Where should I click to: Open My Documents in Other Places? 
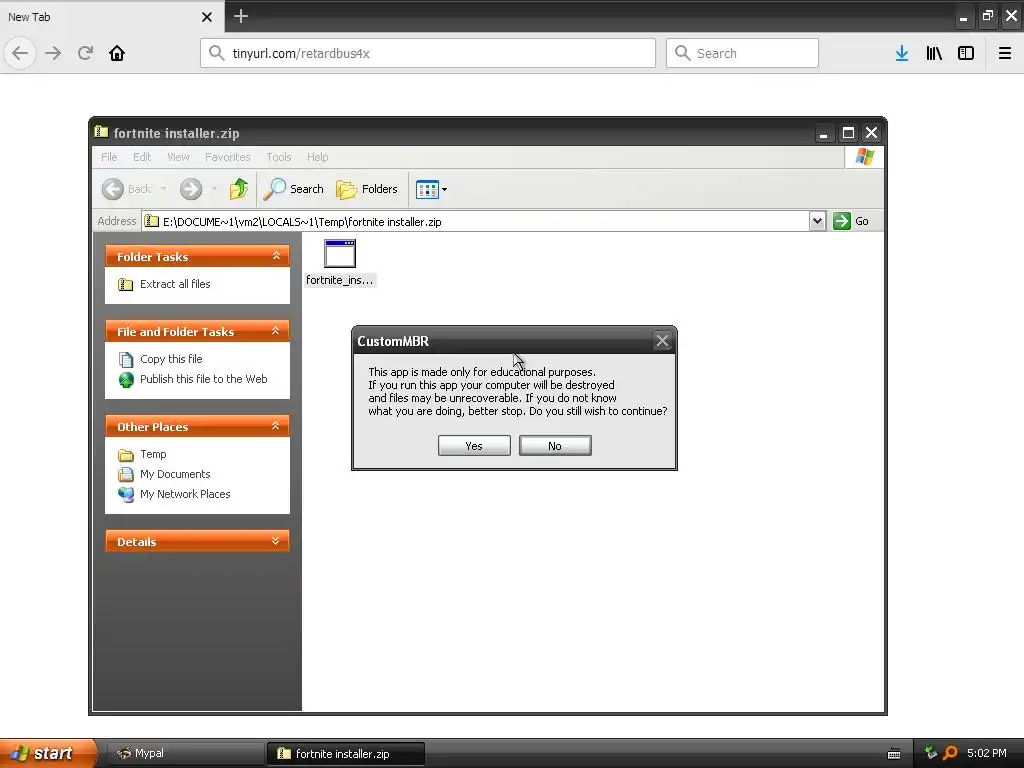175,474
